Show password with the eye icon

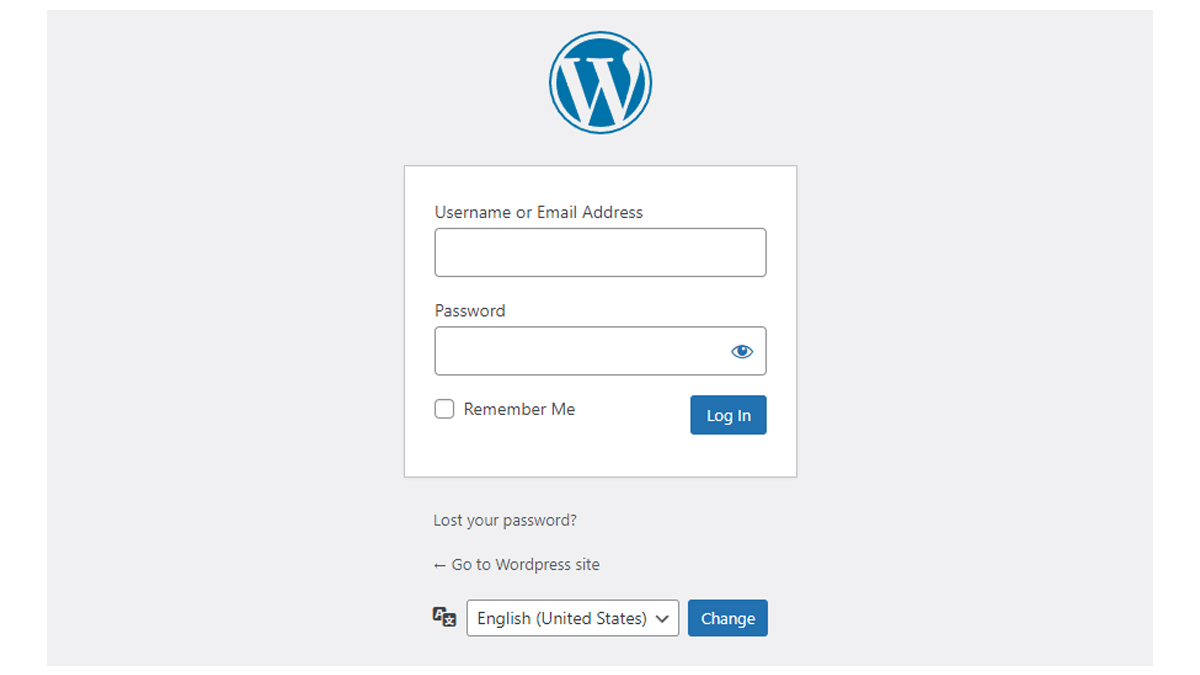coord(741,351)
